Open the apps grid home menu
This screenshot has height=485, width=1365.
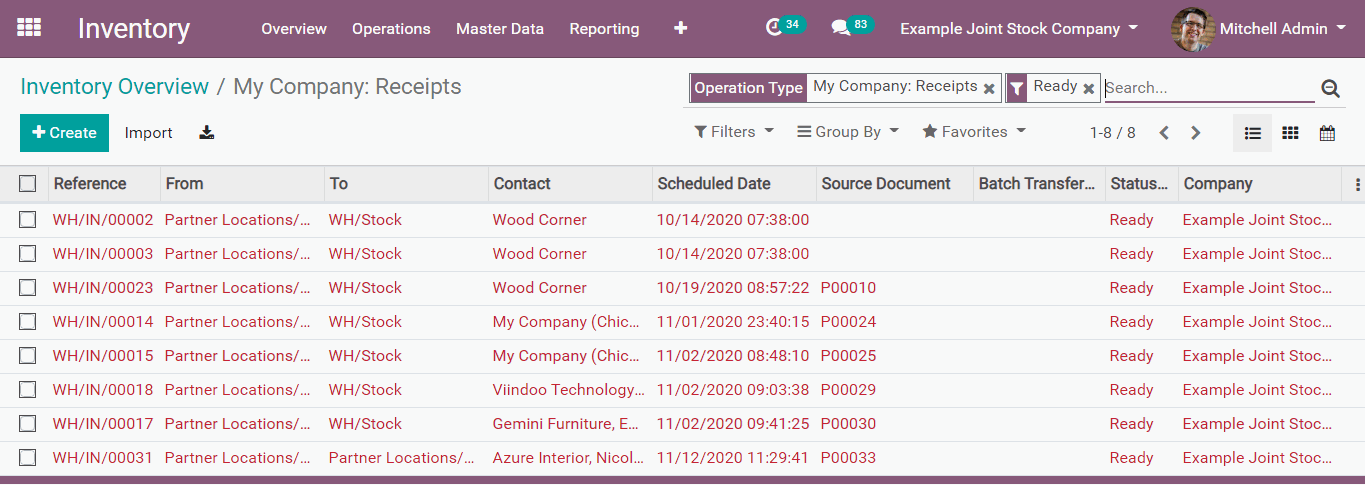tap(29, 28)
